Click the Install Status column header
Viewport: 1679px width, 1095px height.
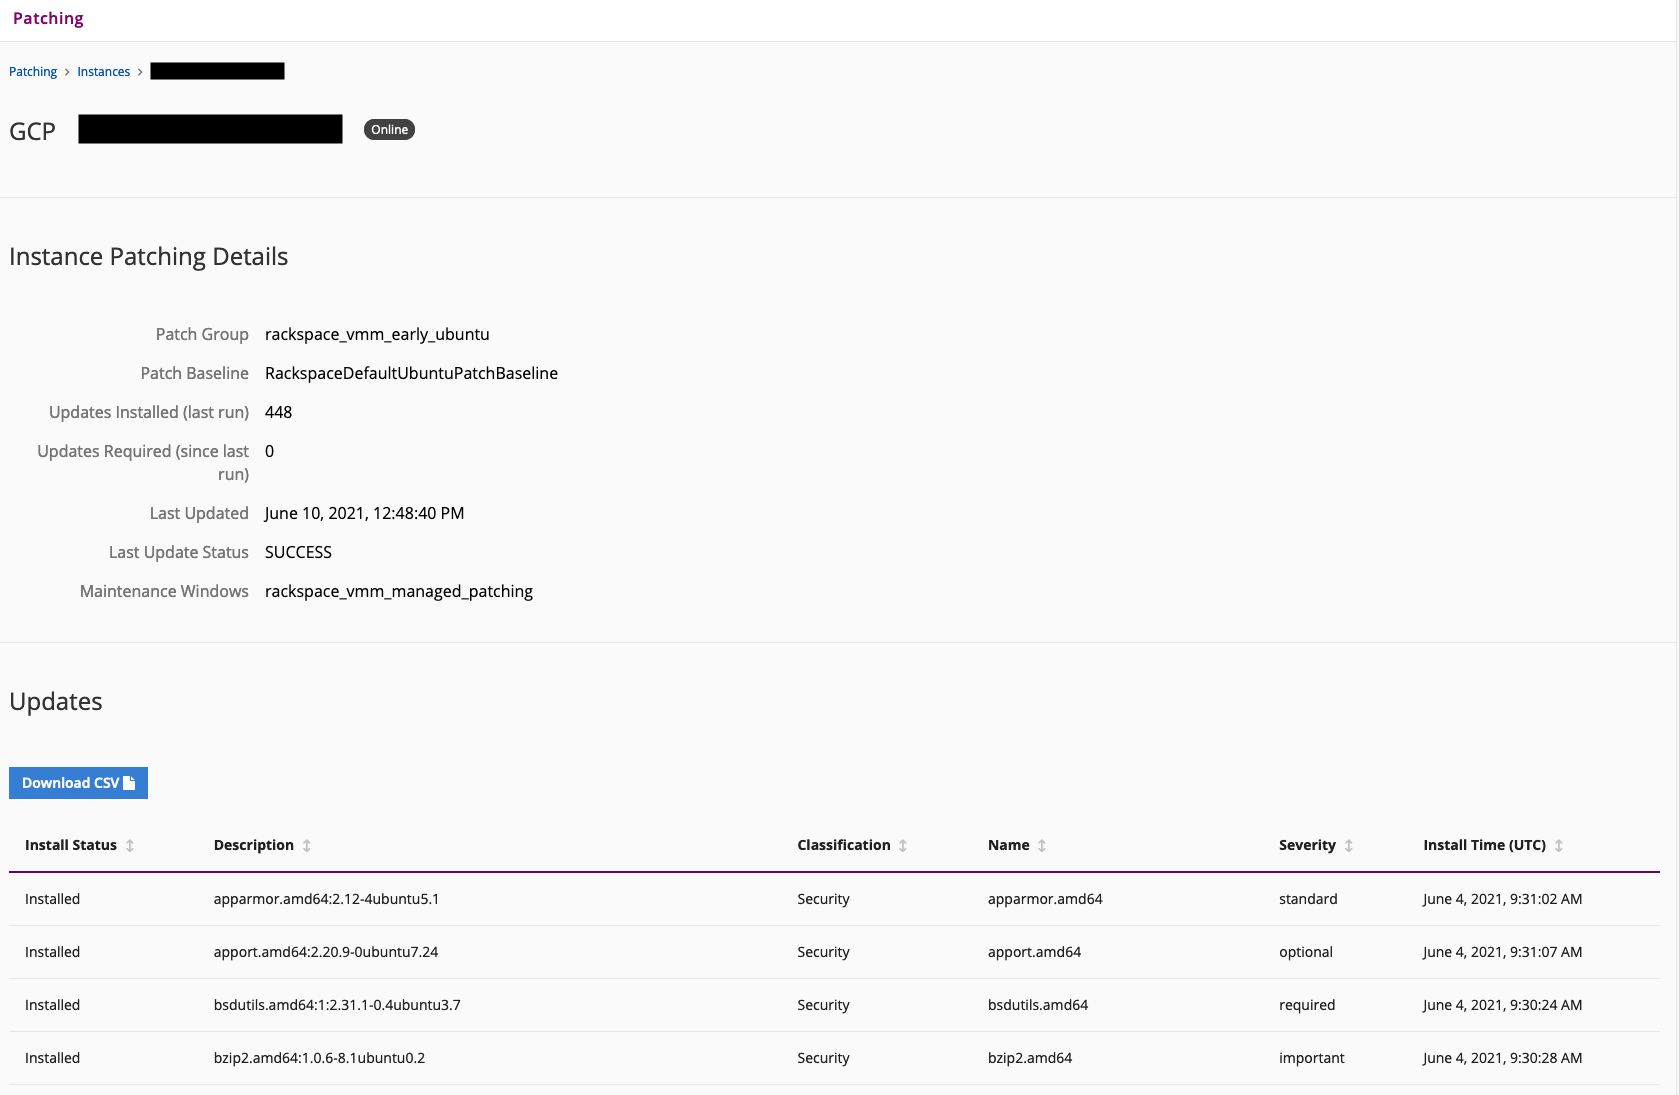(71, 845)
